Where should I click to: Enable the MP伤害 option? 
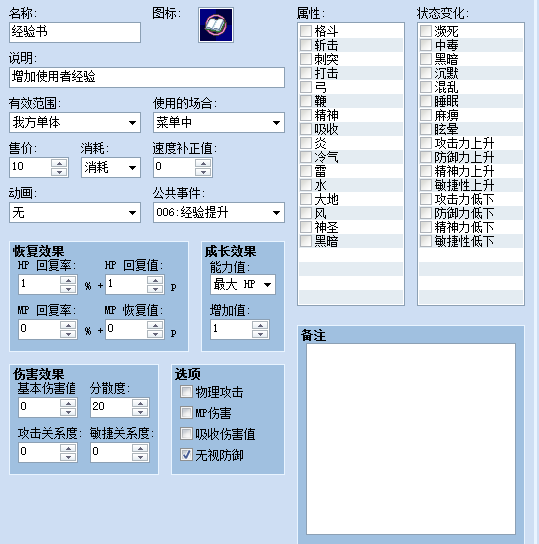point(186,413)
